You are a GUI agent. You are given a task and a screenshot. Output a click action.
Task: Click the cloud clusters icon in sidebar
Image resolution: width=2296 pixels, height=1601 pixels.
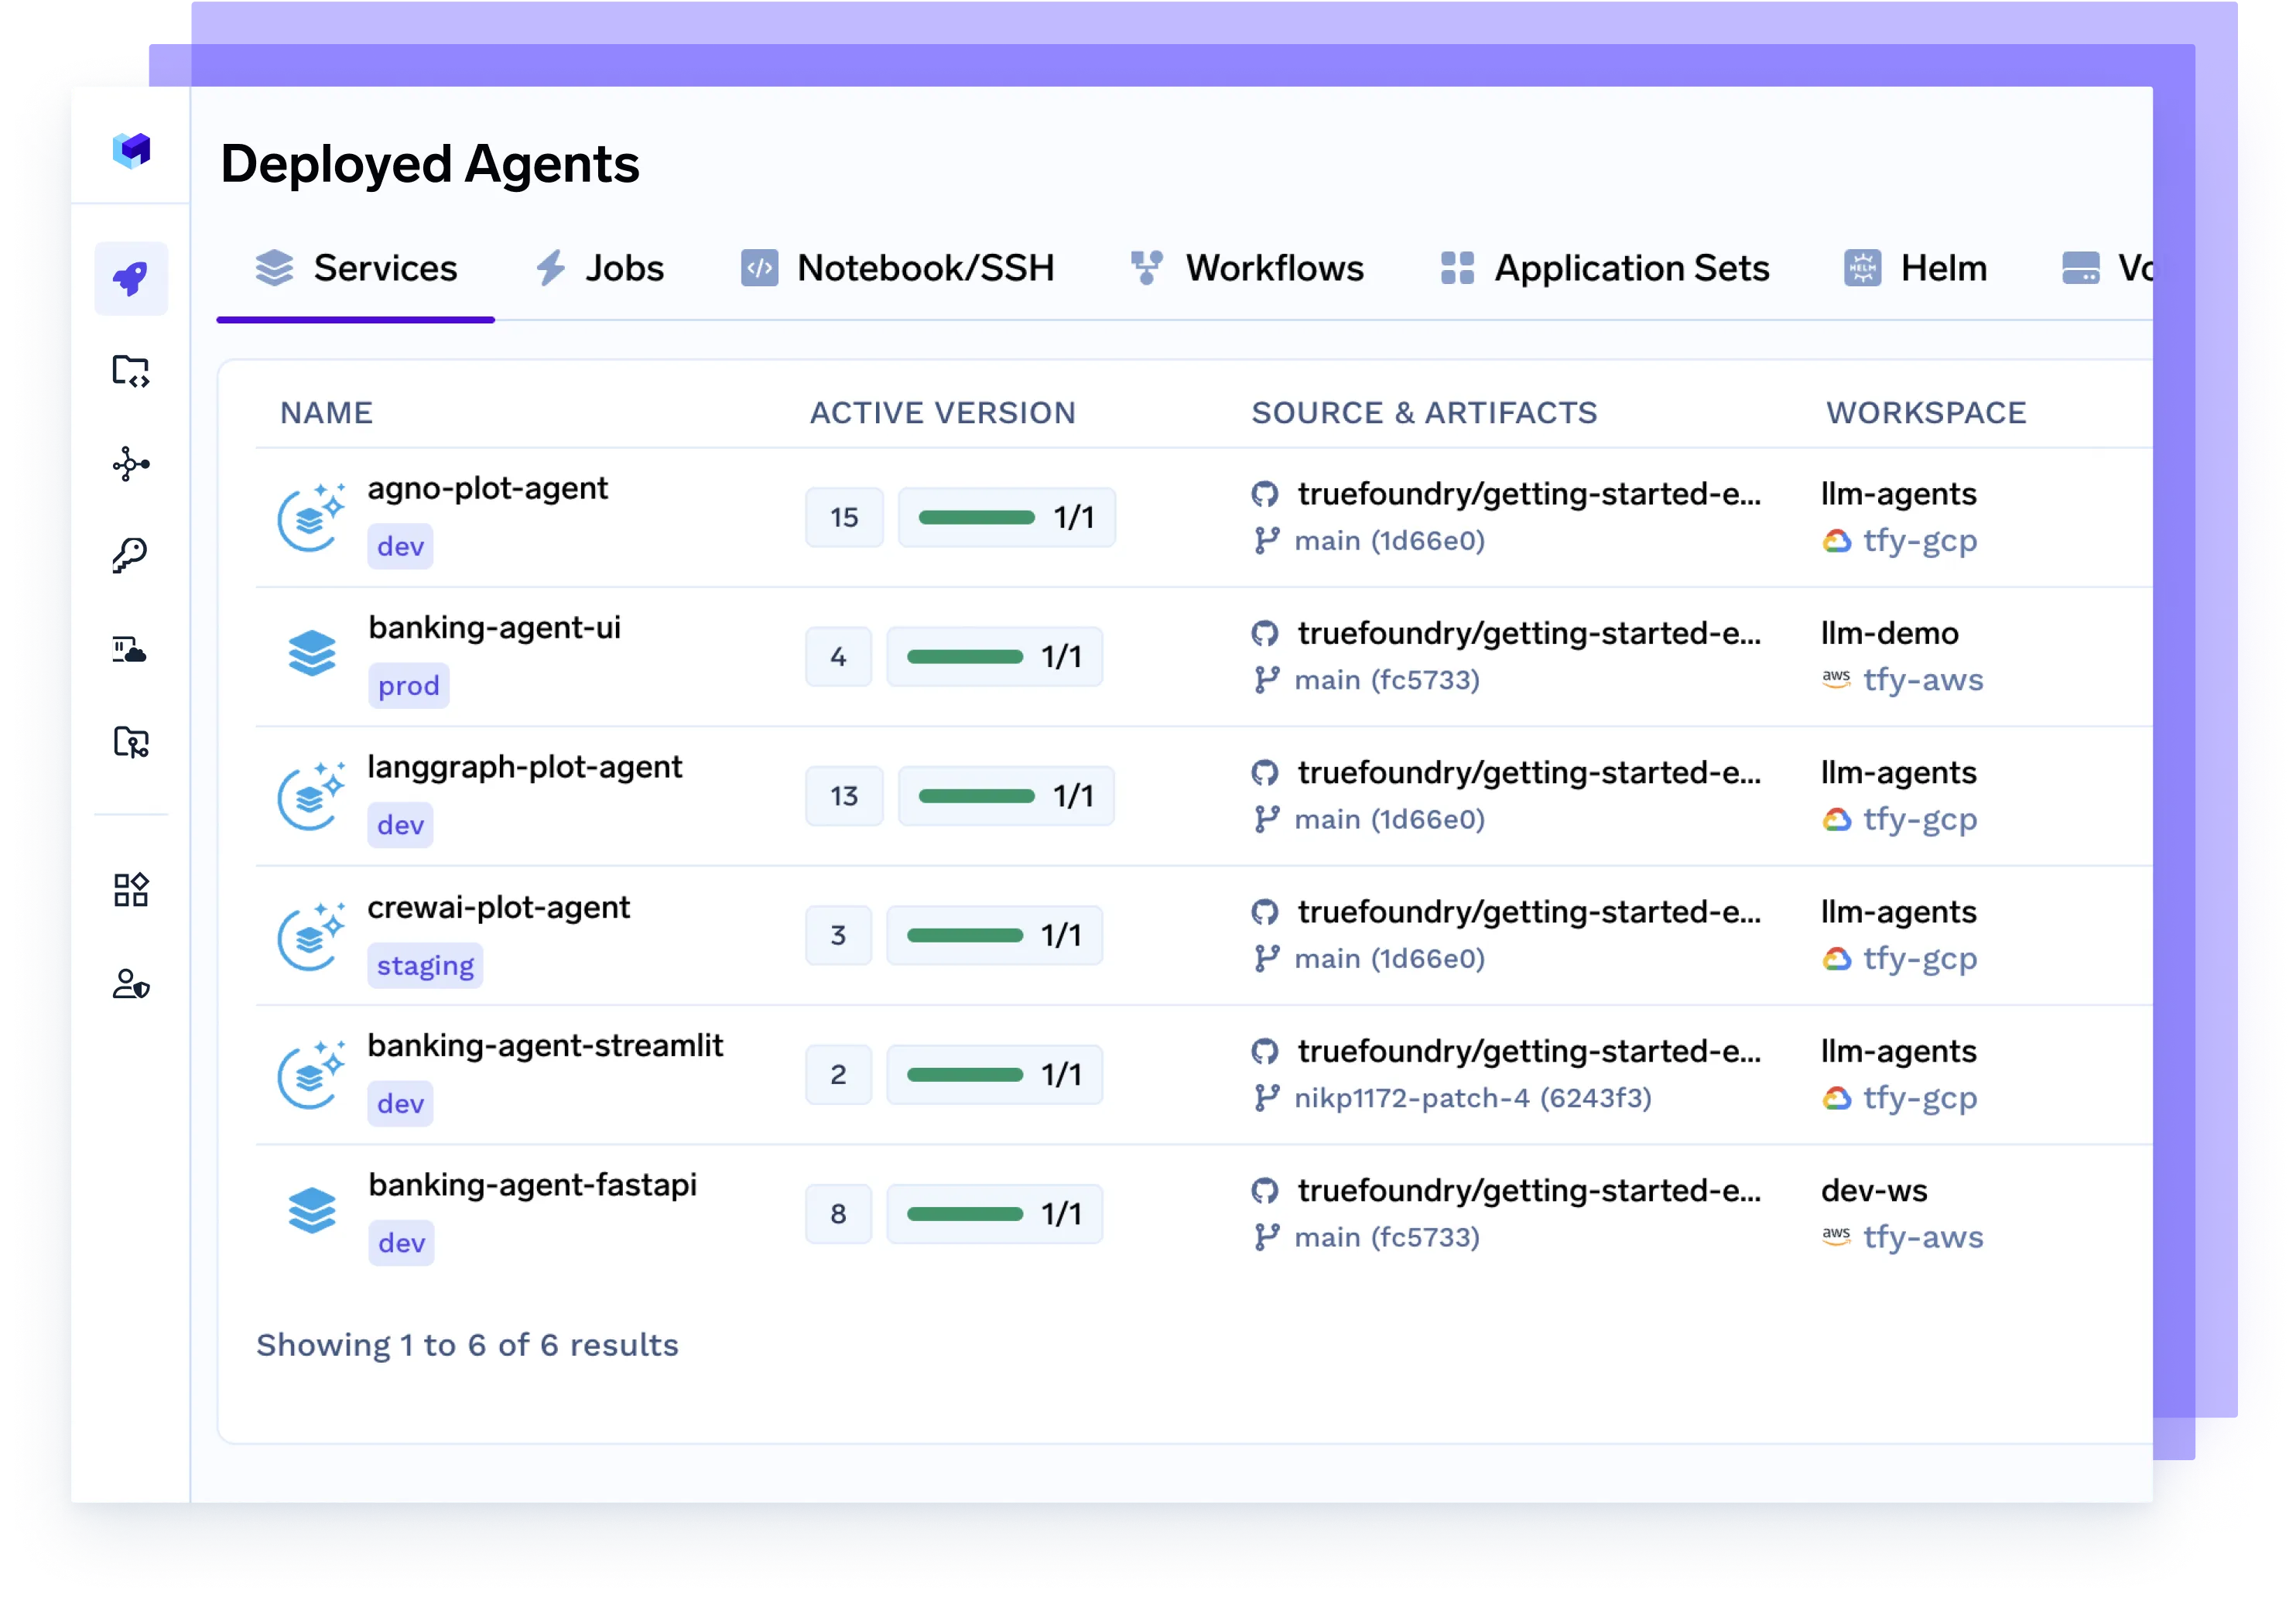(130, 650)
